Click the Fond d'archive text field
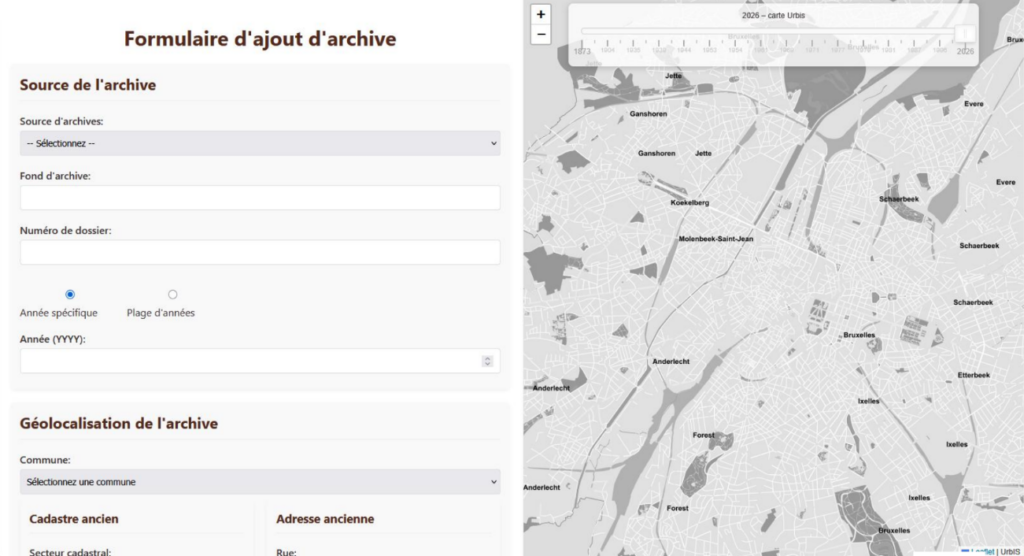The image size is (1024, 556). 260,198
